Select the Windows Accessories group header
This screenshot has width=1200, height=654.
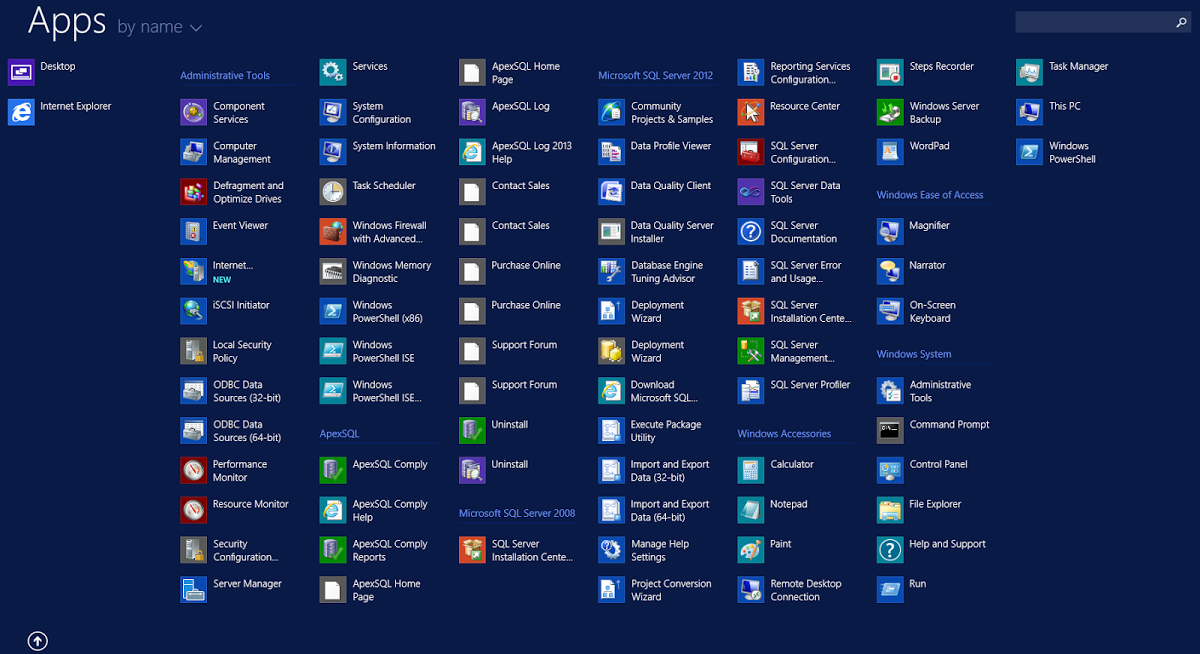click(784, 434)
